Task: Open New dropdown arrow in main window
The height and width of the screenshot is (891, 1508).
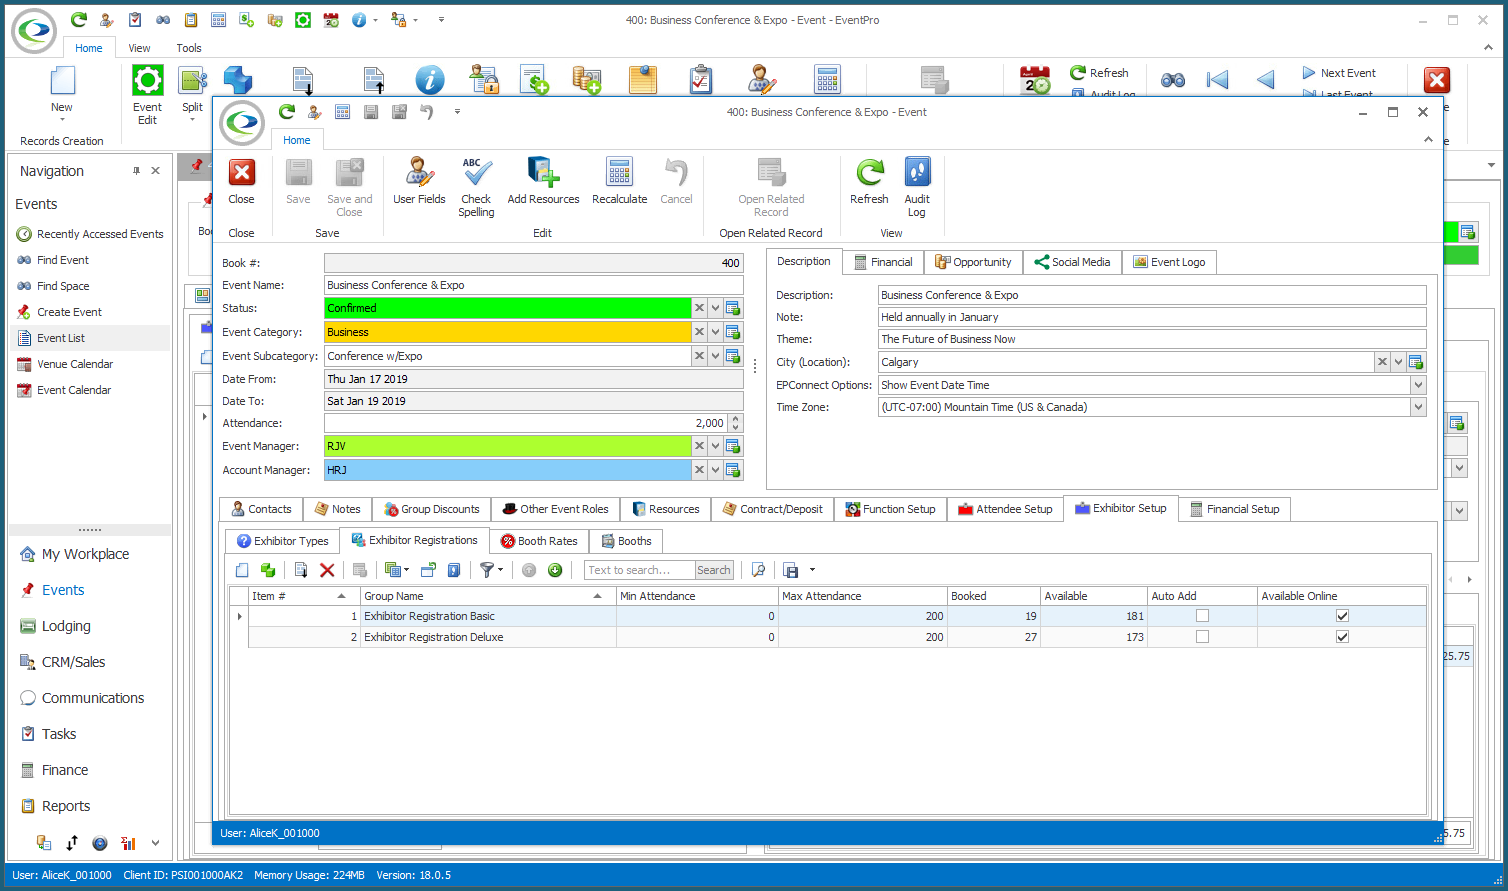Action: pyautogui.click(x=62, y=120)
